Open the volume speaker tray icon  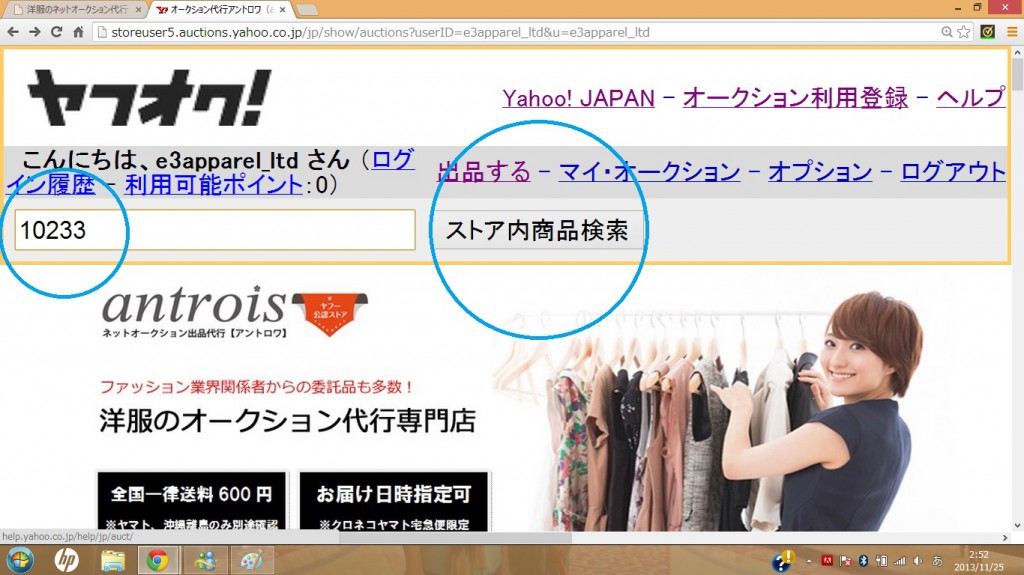point(918,561)
